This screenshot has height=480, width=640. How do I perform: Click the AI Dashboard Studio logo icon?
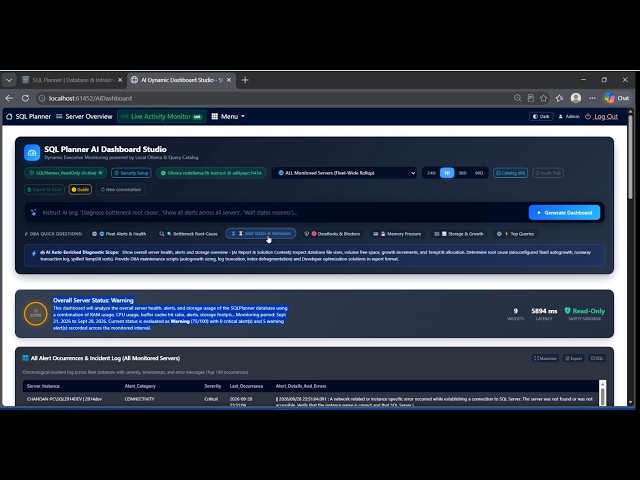32,153
